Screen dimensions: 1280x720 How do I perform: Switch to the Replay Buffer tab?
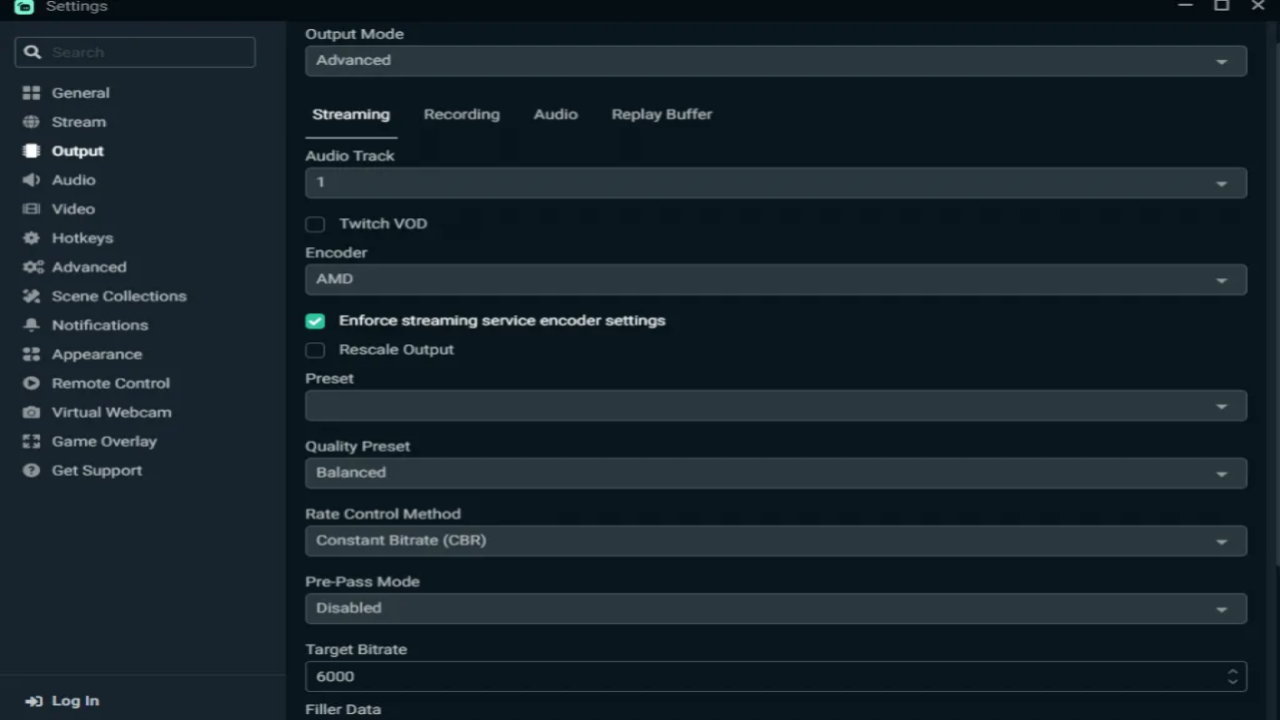click(x=662, y=114)
